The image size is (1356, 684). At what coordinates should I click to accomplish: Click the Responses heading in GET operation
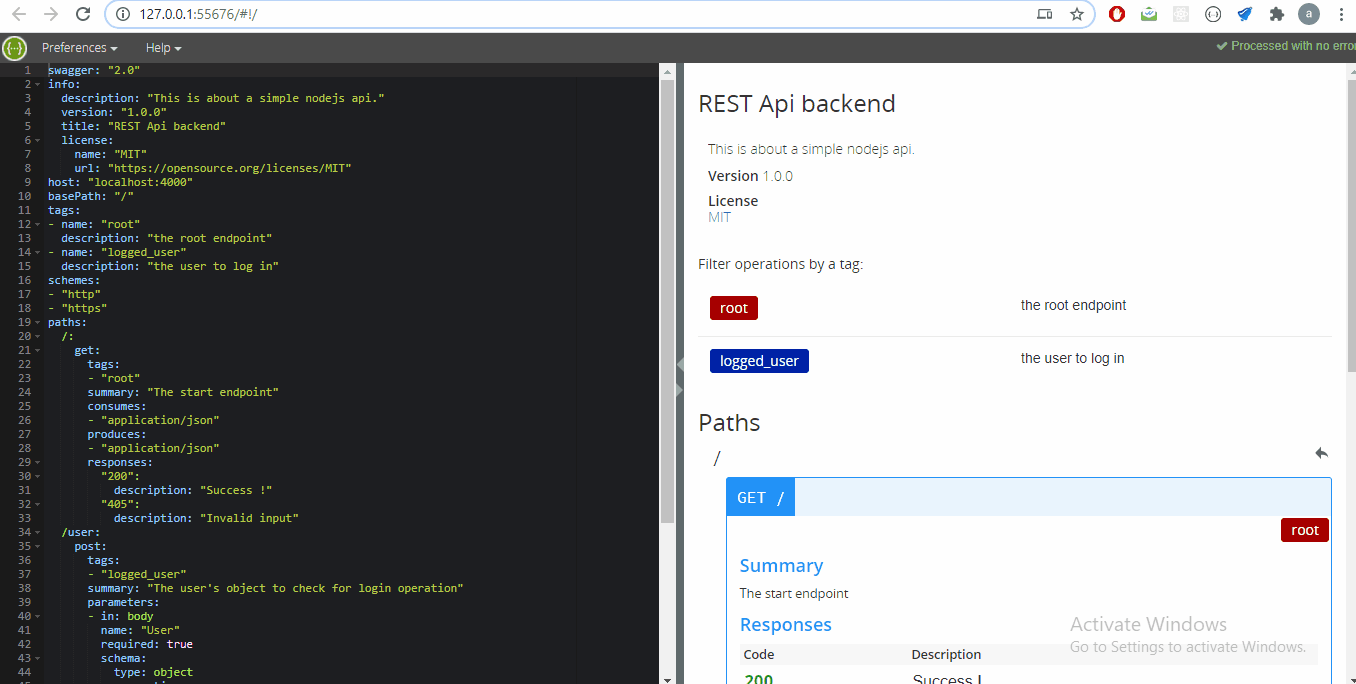click(x=785, y=625)
